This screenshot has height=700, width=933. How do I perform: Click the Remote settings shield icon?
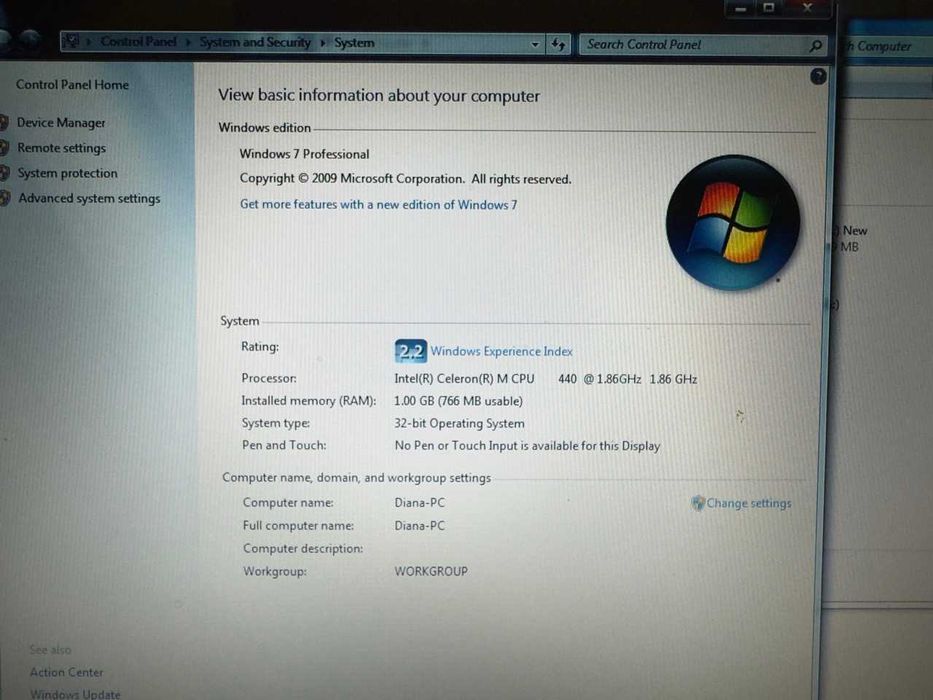click(4, 148)
